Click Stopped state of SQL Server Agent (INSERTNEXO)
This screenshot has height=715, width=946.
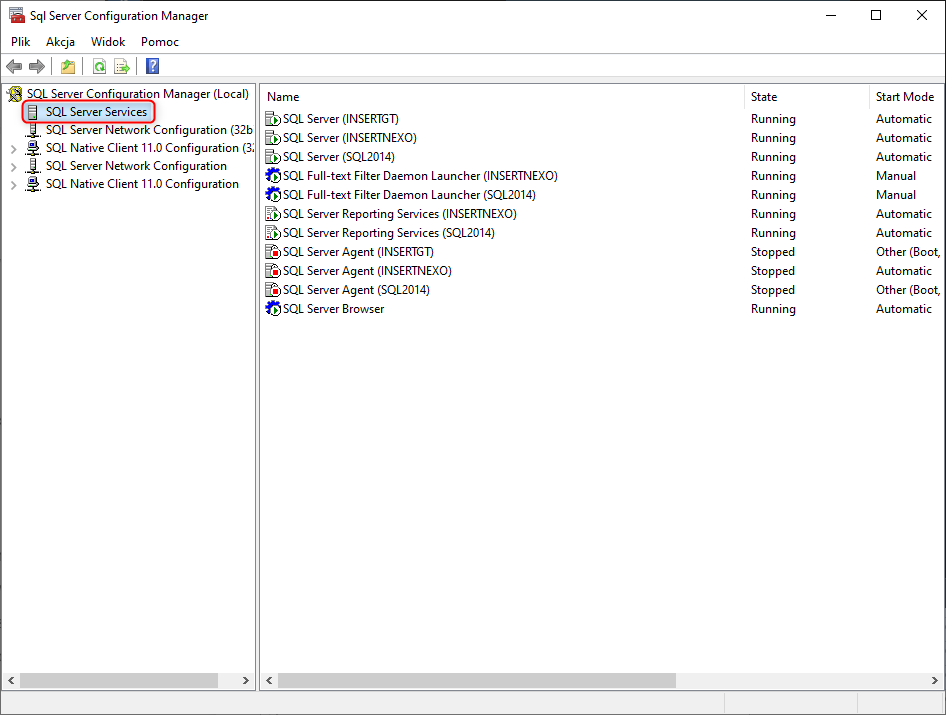point(773,271)
